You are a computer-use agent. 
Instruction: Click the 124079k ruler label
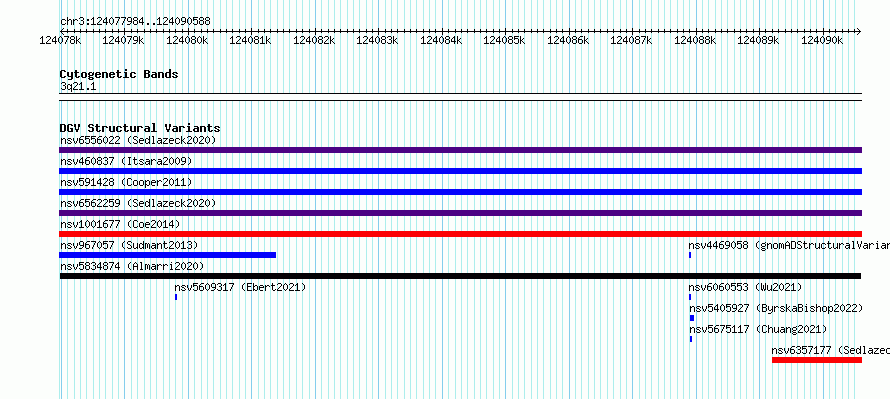pos(123,40)
